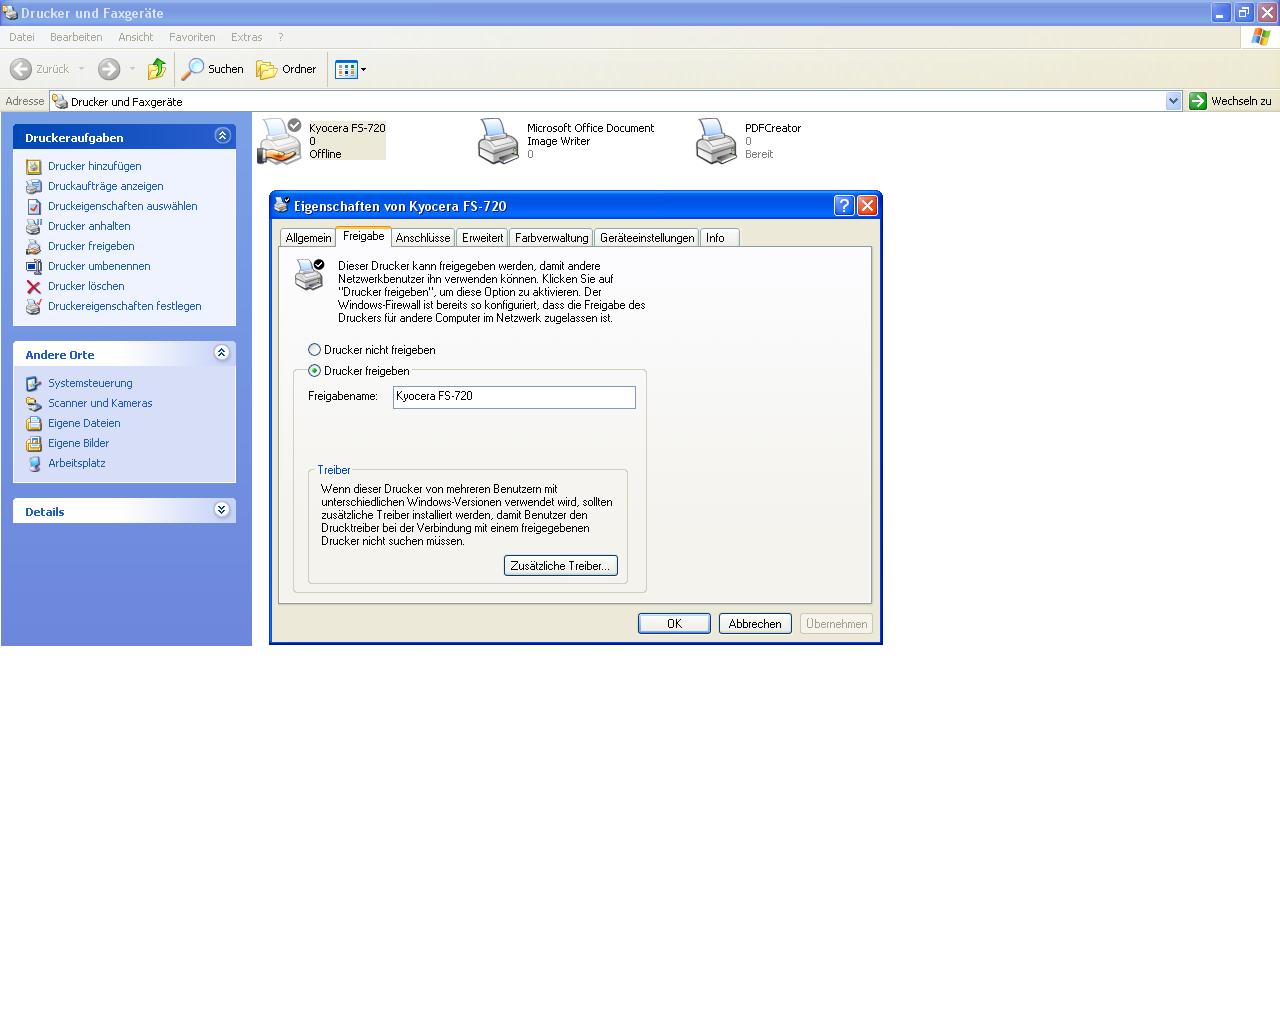Click the Freigabe tab
1280x1024 pixels.
click(363, 236)
